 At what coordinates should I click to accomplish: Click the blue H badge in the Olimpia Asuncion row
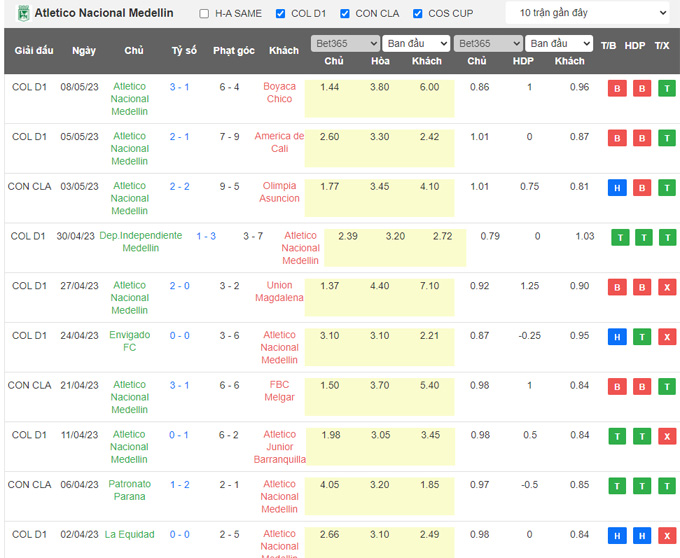click(x=617, y=187)
